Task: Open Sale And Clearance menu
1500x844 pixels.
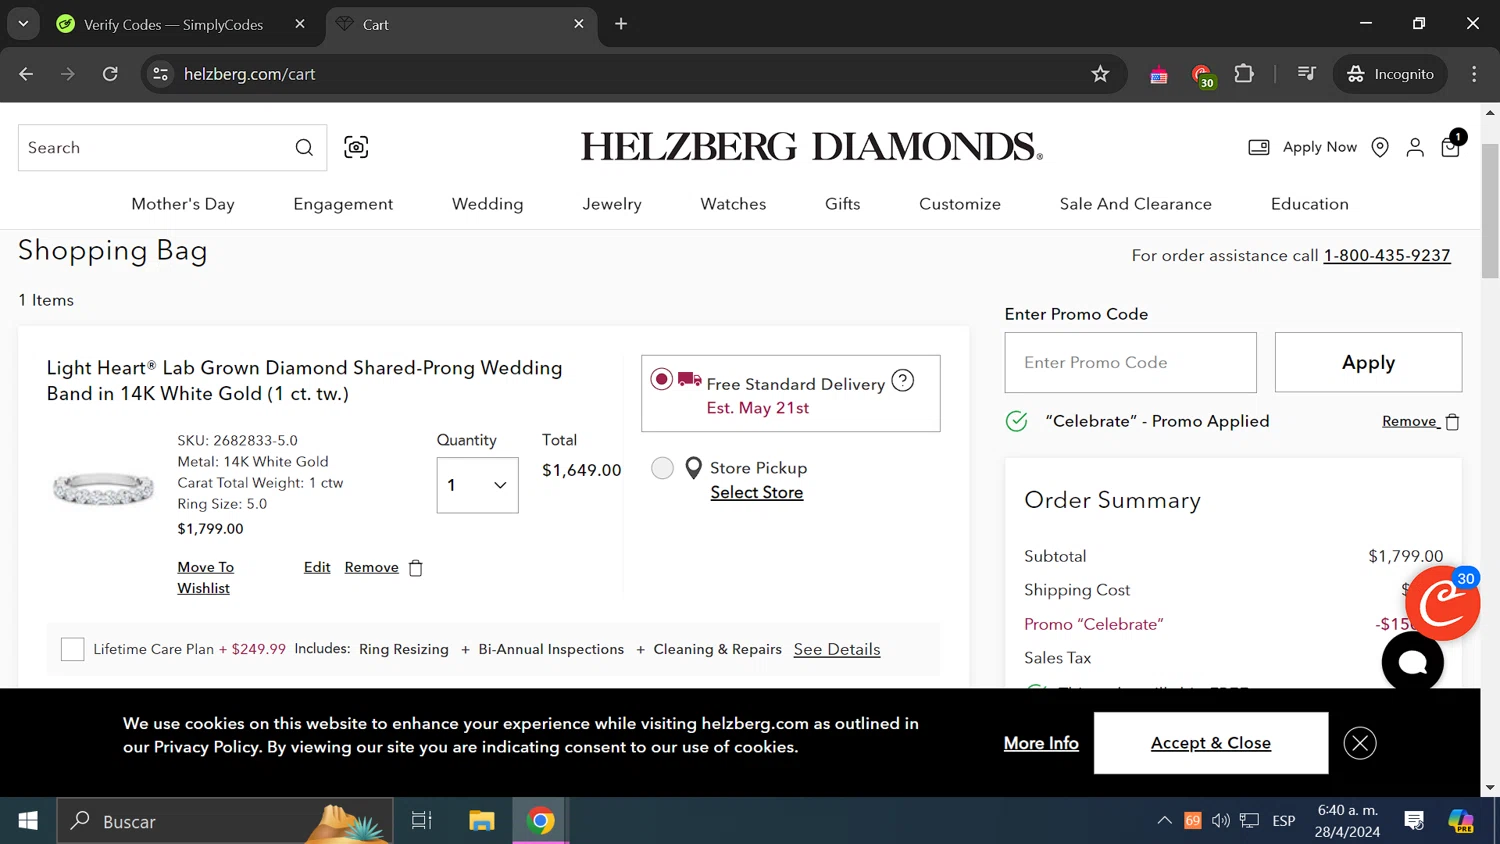Action: (x=1136, y=204)
